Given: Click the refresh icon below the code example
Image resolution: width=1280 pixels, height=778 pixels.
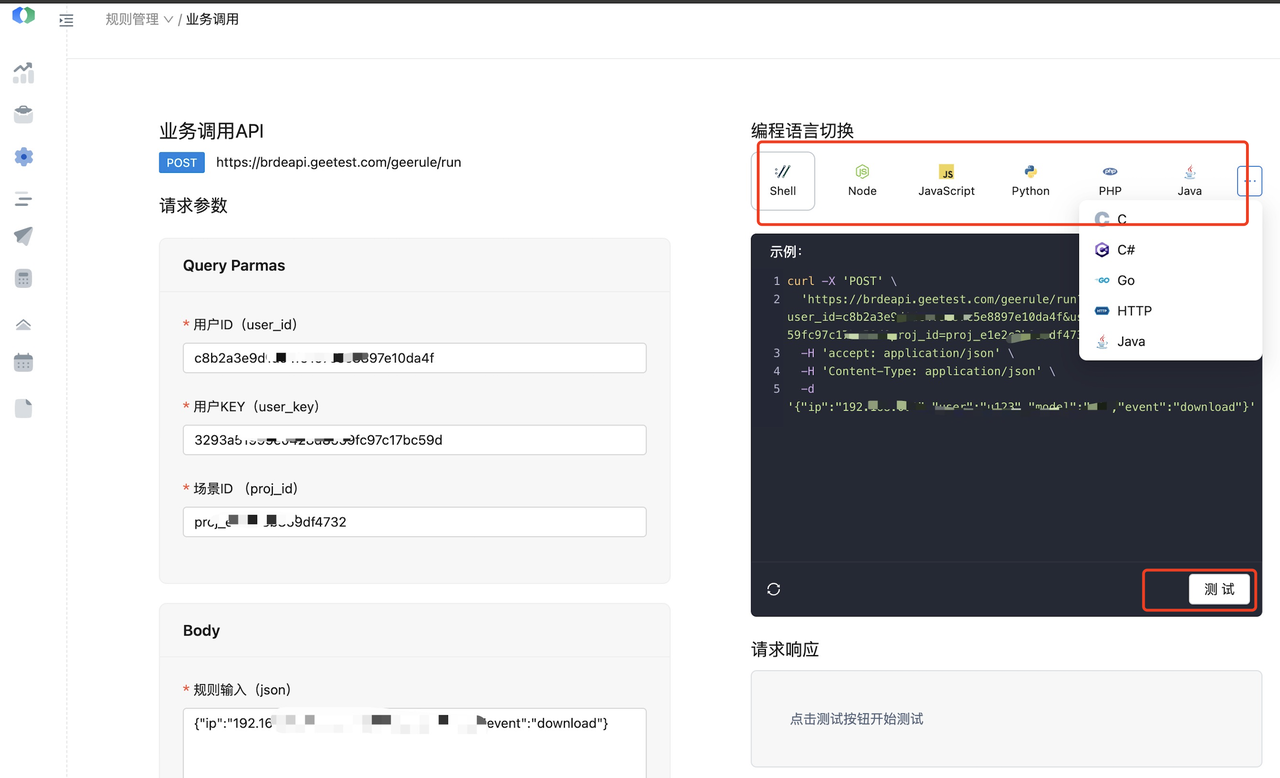Looking at the screenshot, I should (x=773, y=589).
